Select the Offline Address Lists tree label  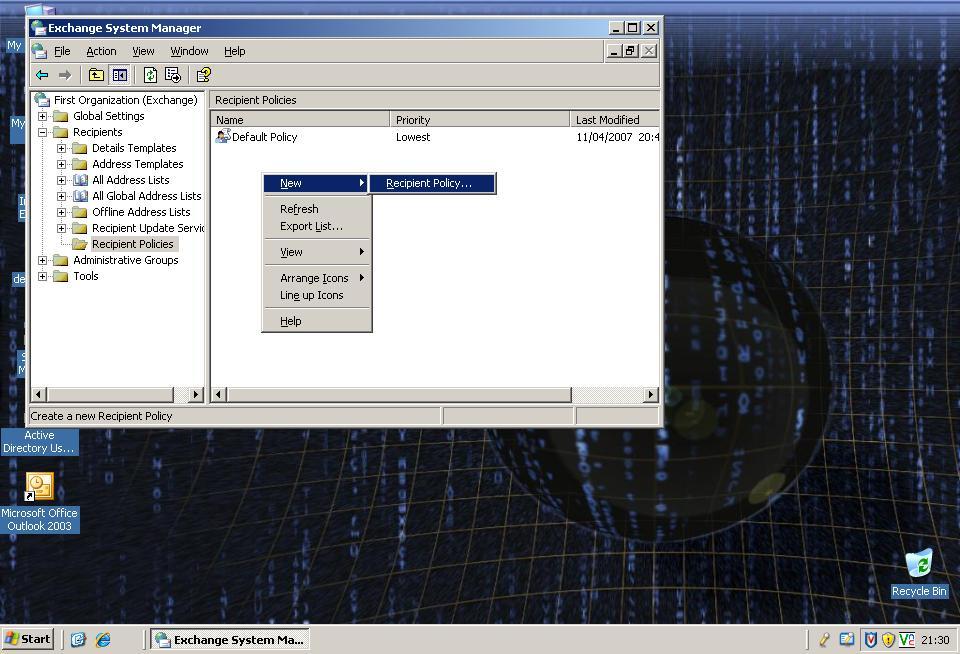coord(141,212)
